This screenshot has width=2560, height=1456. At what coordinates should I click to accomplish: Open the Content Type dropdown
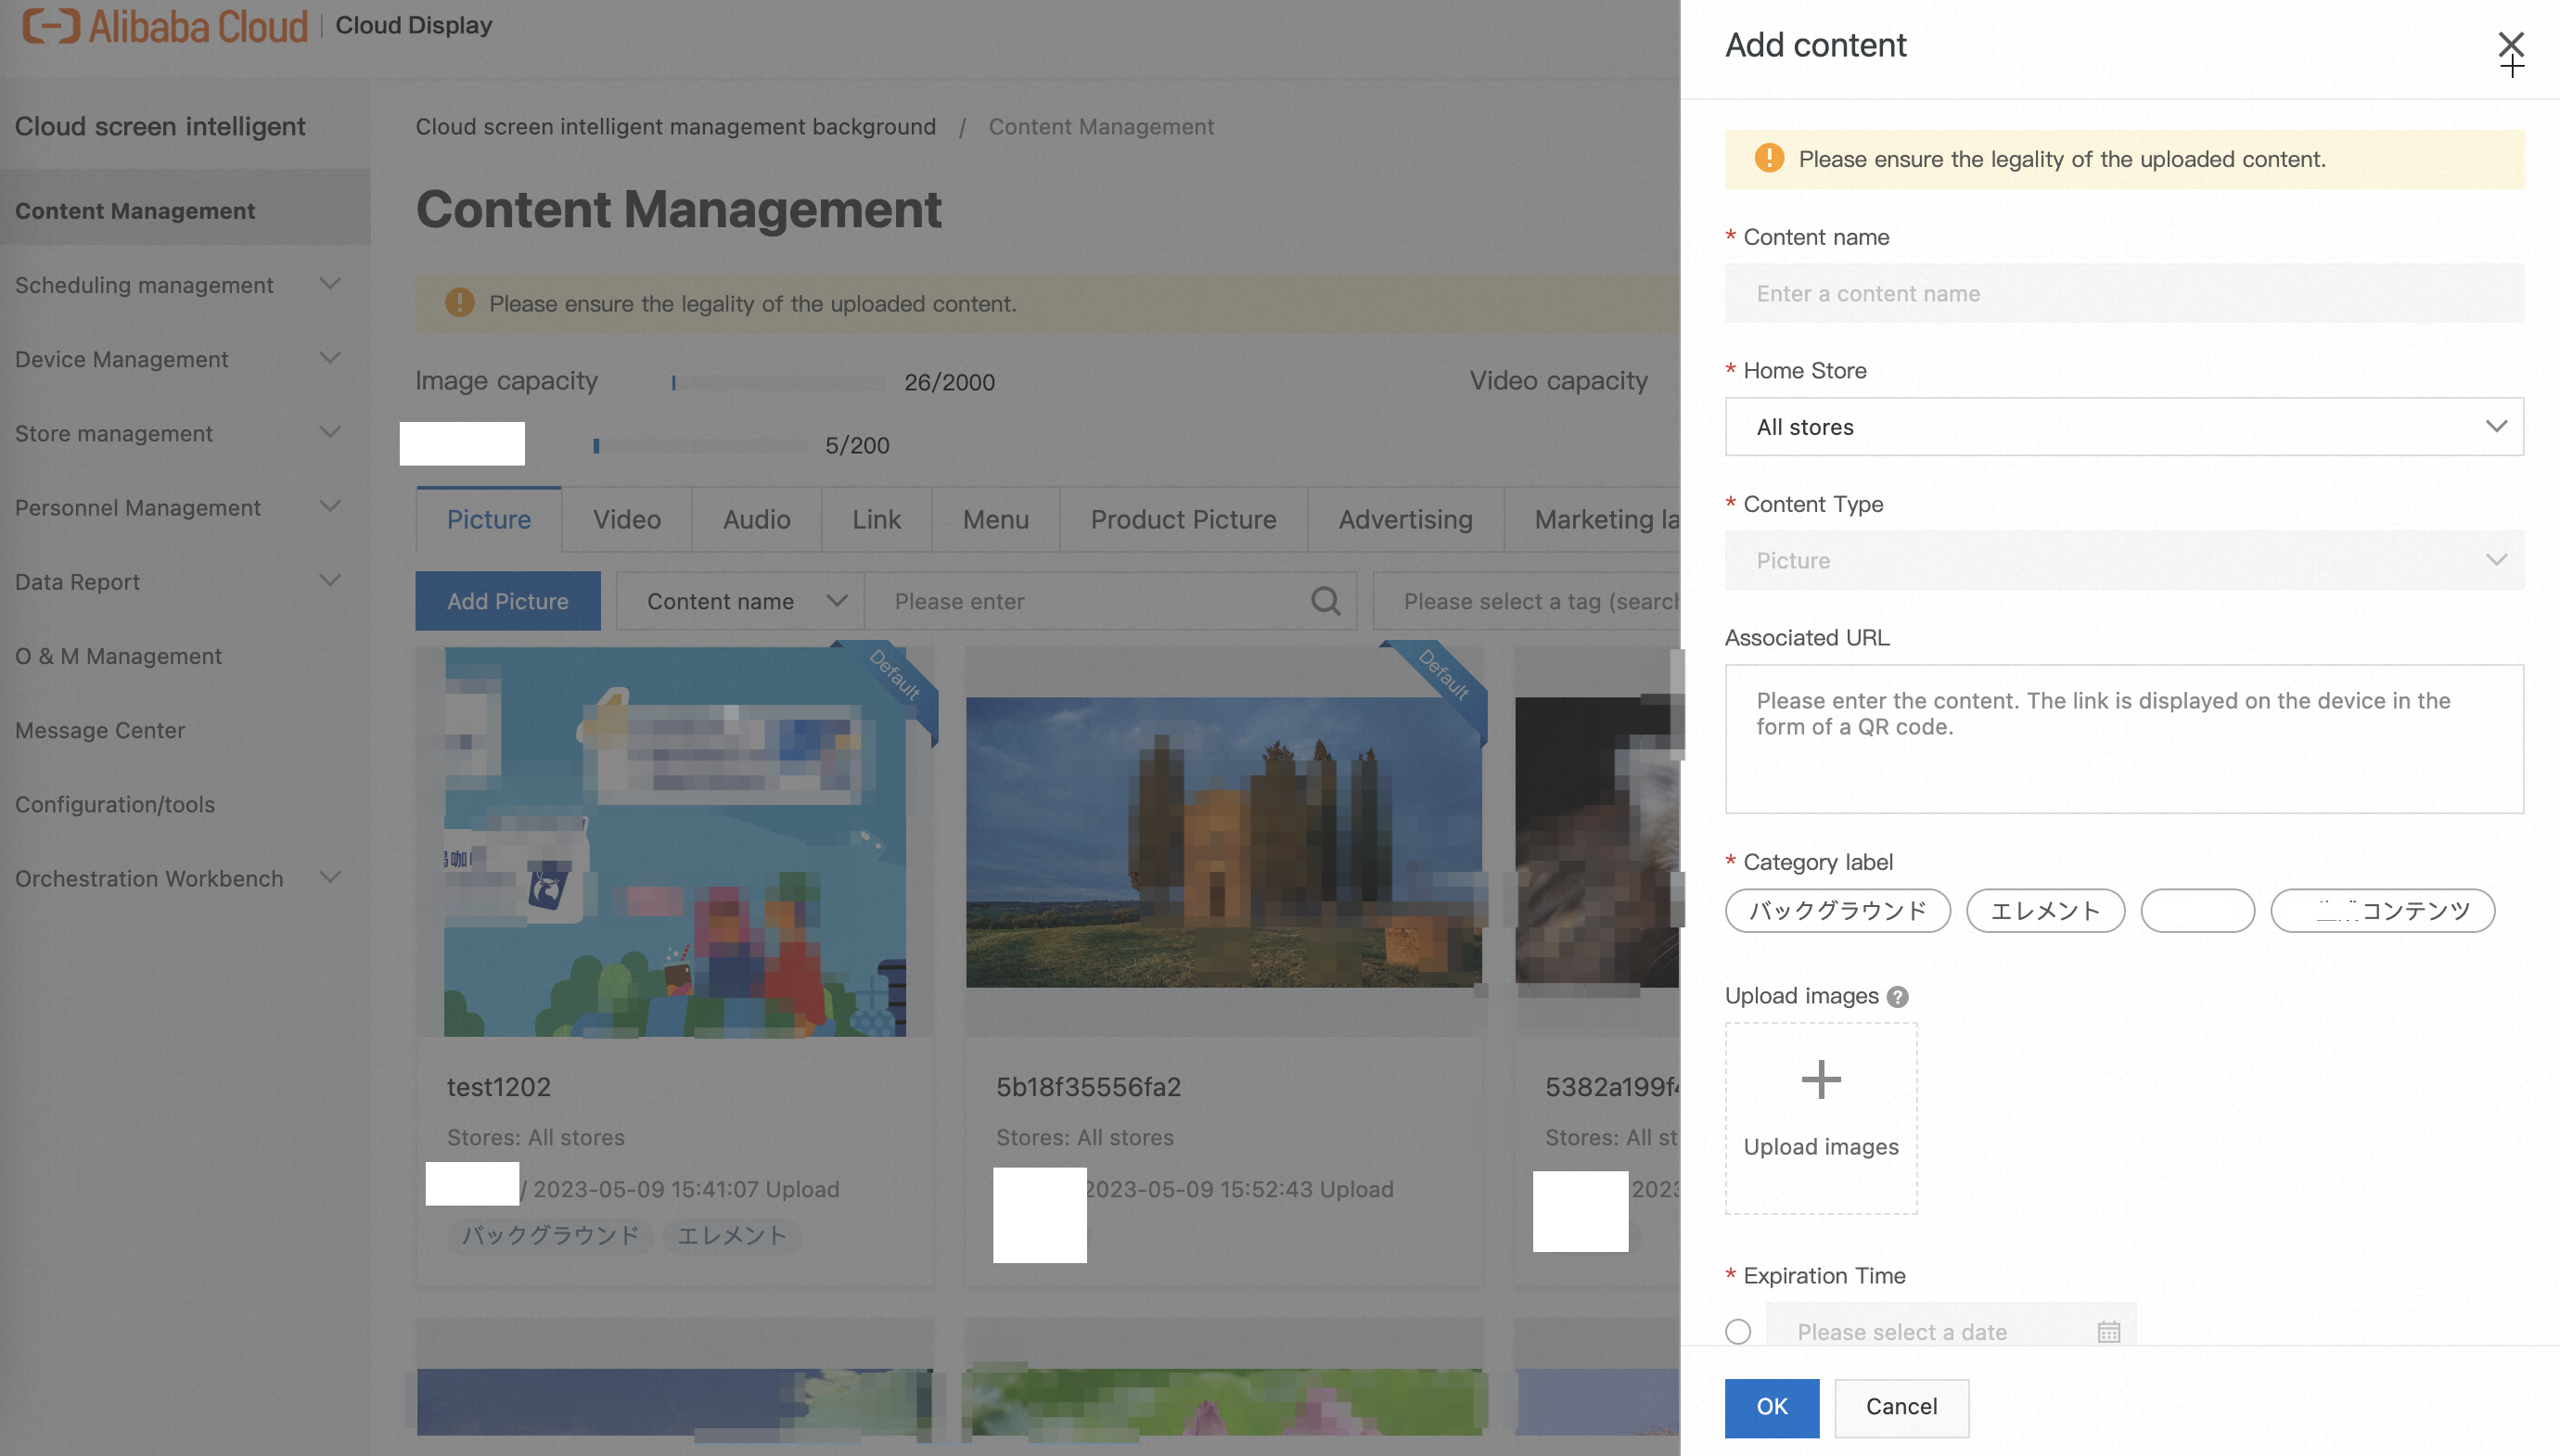coord(2124,560)
